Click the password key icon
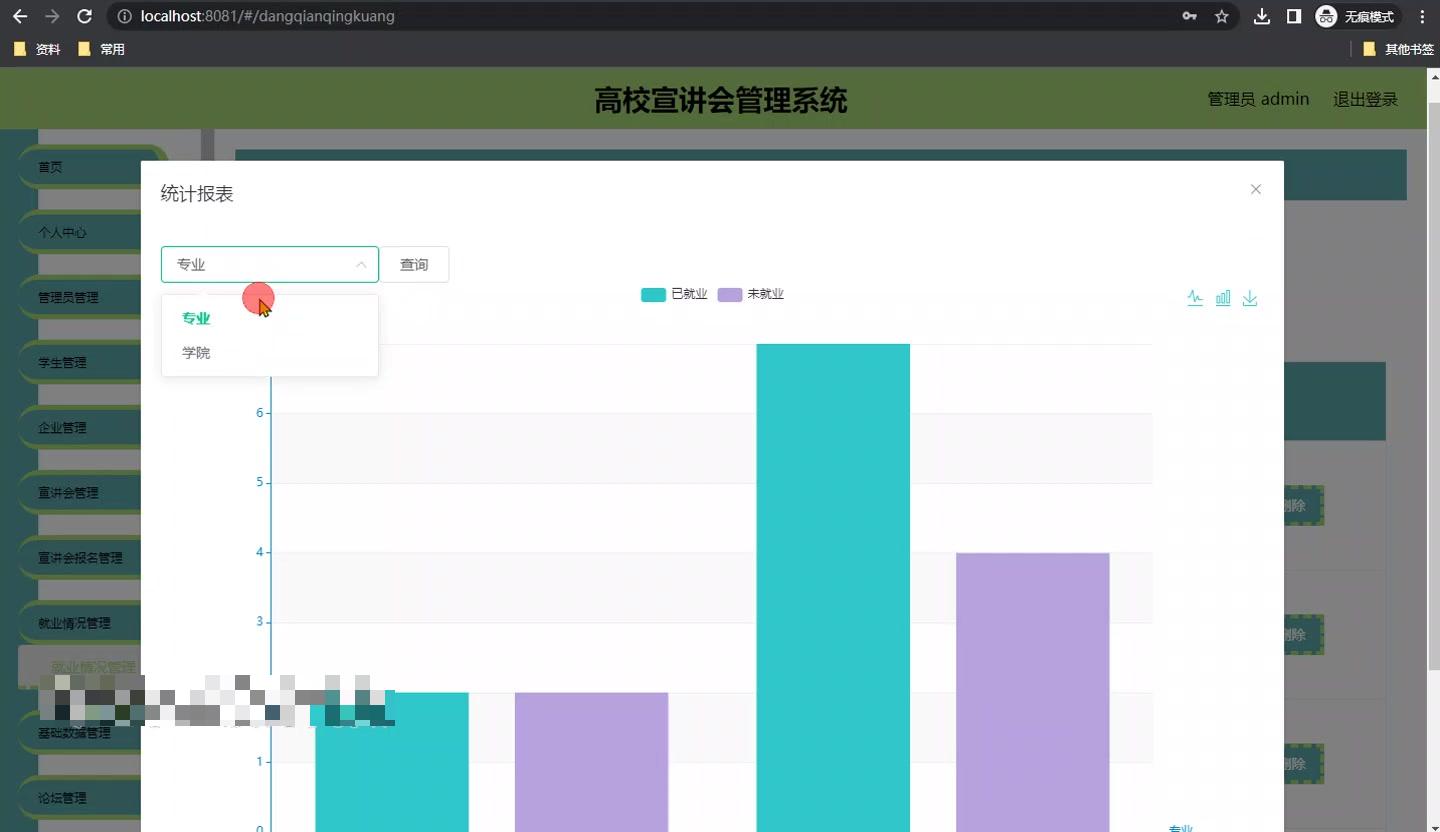1440x832 pixels. (x=1189, y=16)
